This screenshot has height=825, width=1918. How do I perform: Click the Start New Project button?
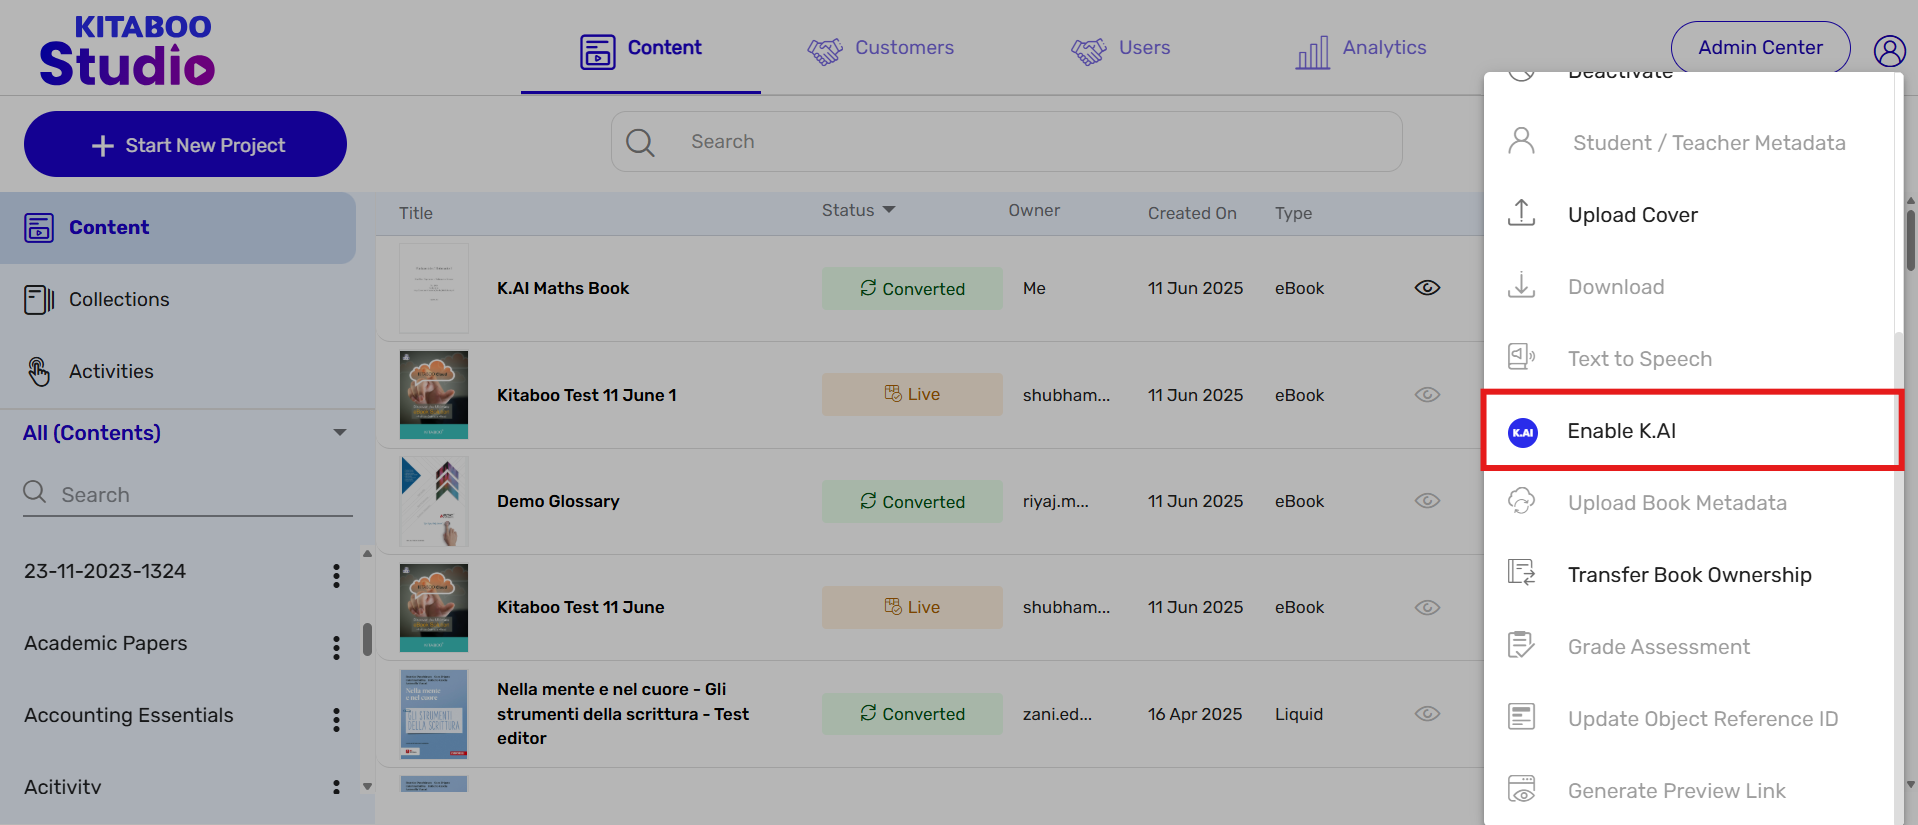point(185,144)
